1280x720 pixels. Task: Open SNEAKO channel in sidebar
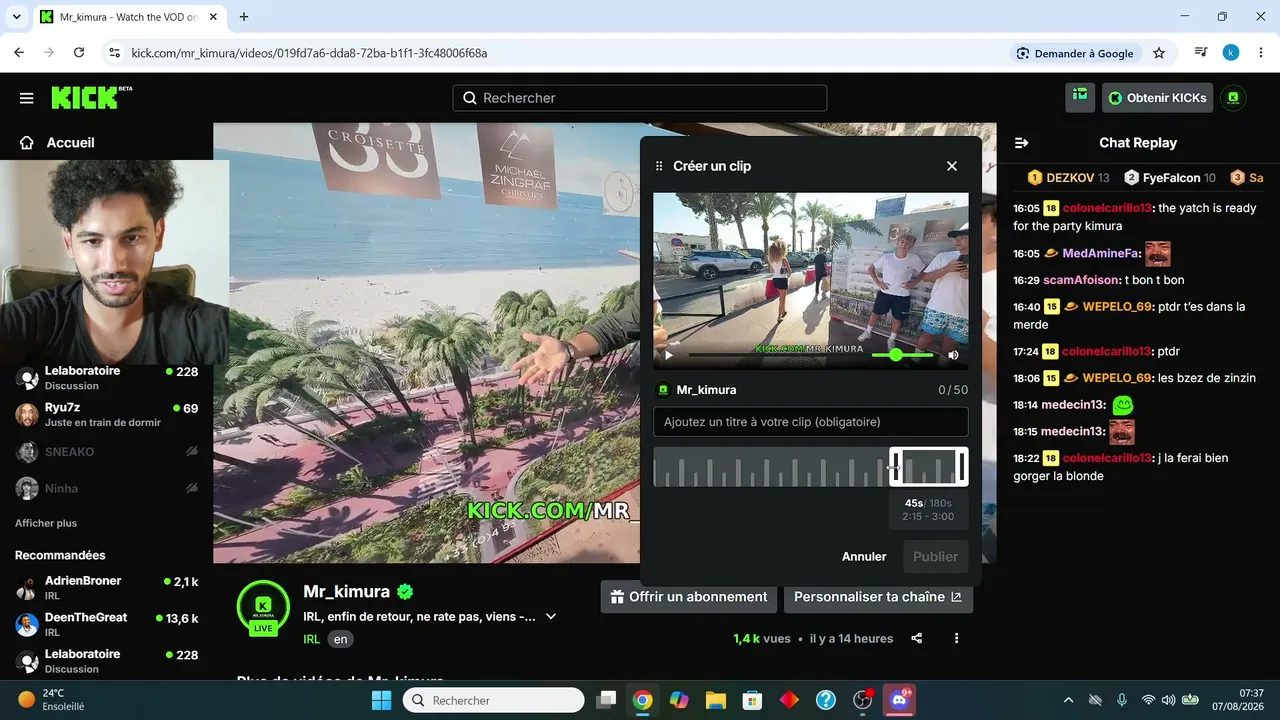[106, 452]
